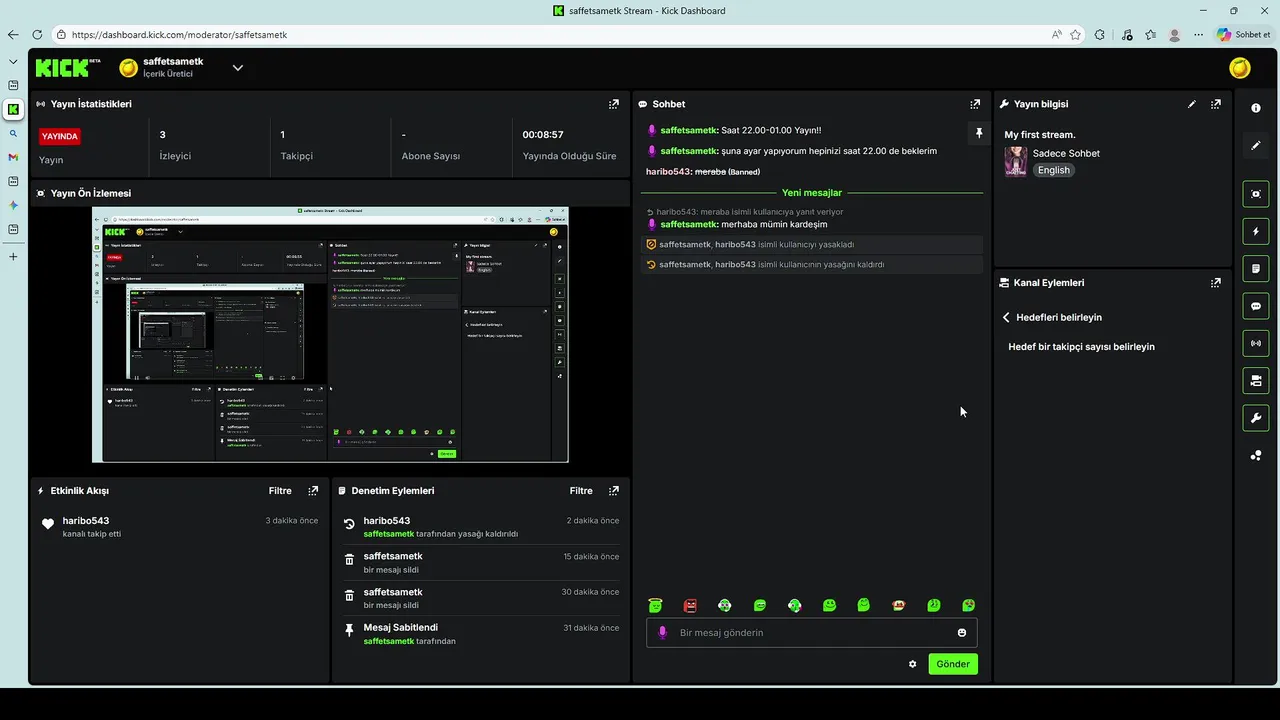Click the three-dots icon at sidebar bottom

(1256, 455)
